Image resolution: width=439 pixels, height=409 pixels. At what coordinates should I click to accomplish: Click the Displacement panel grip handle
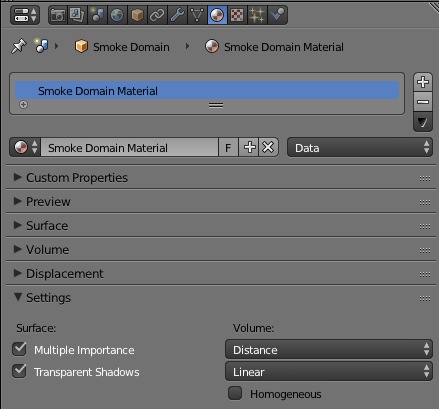click(425, 274)
